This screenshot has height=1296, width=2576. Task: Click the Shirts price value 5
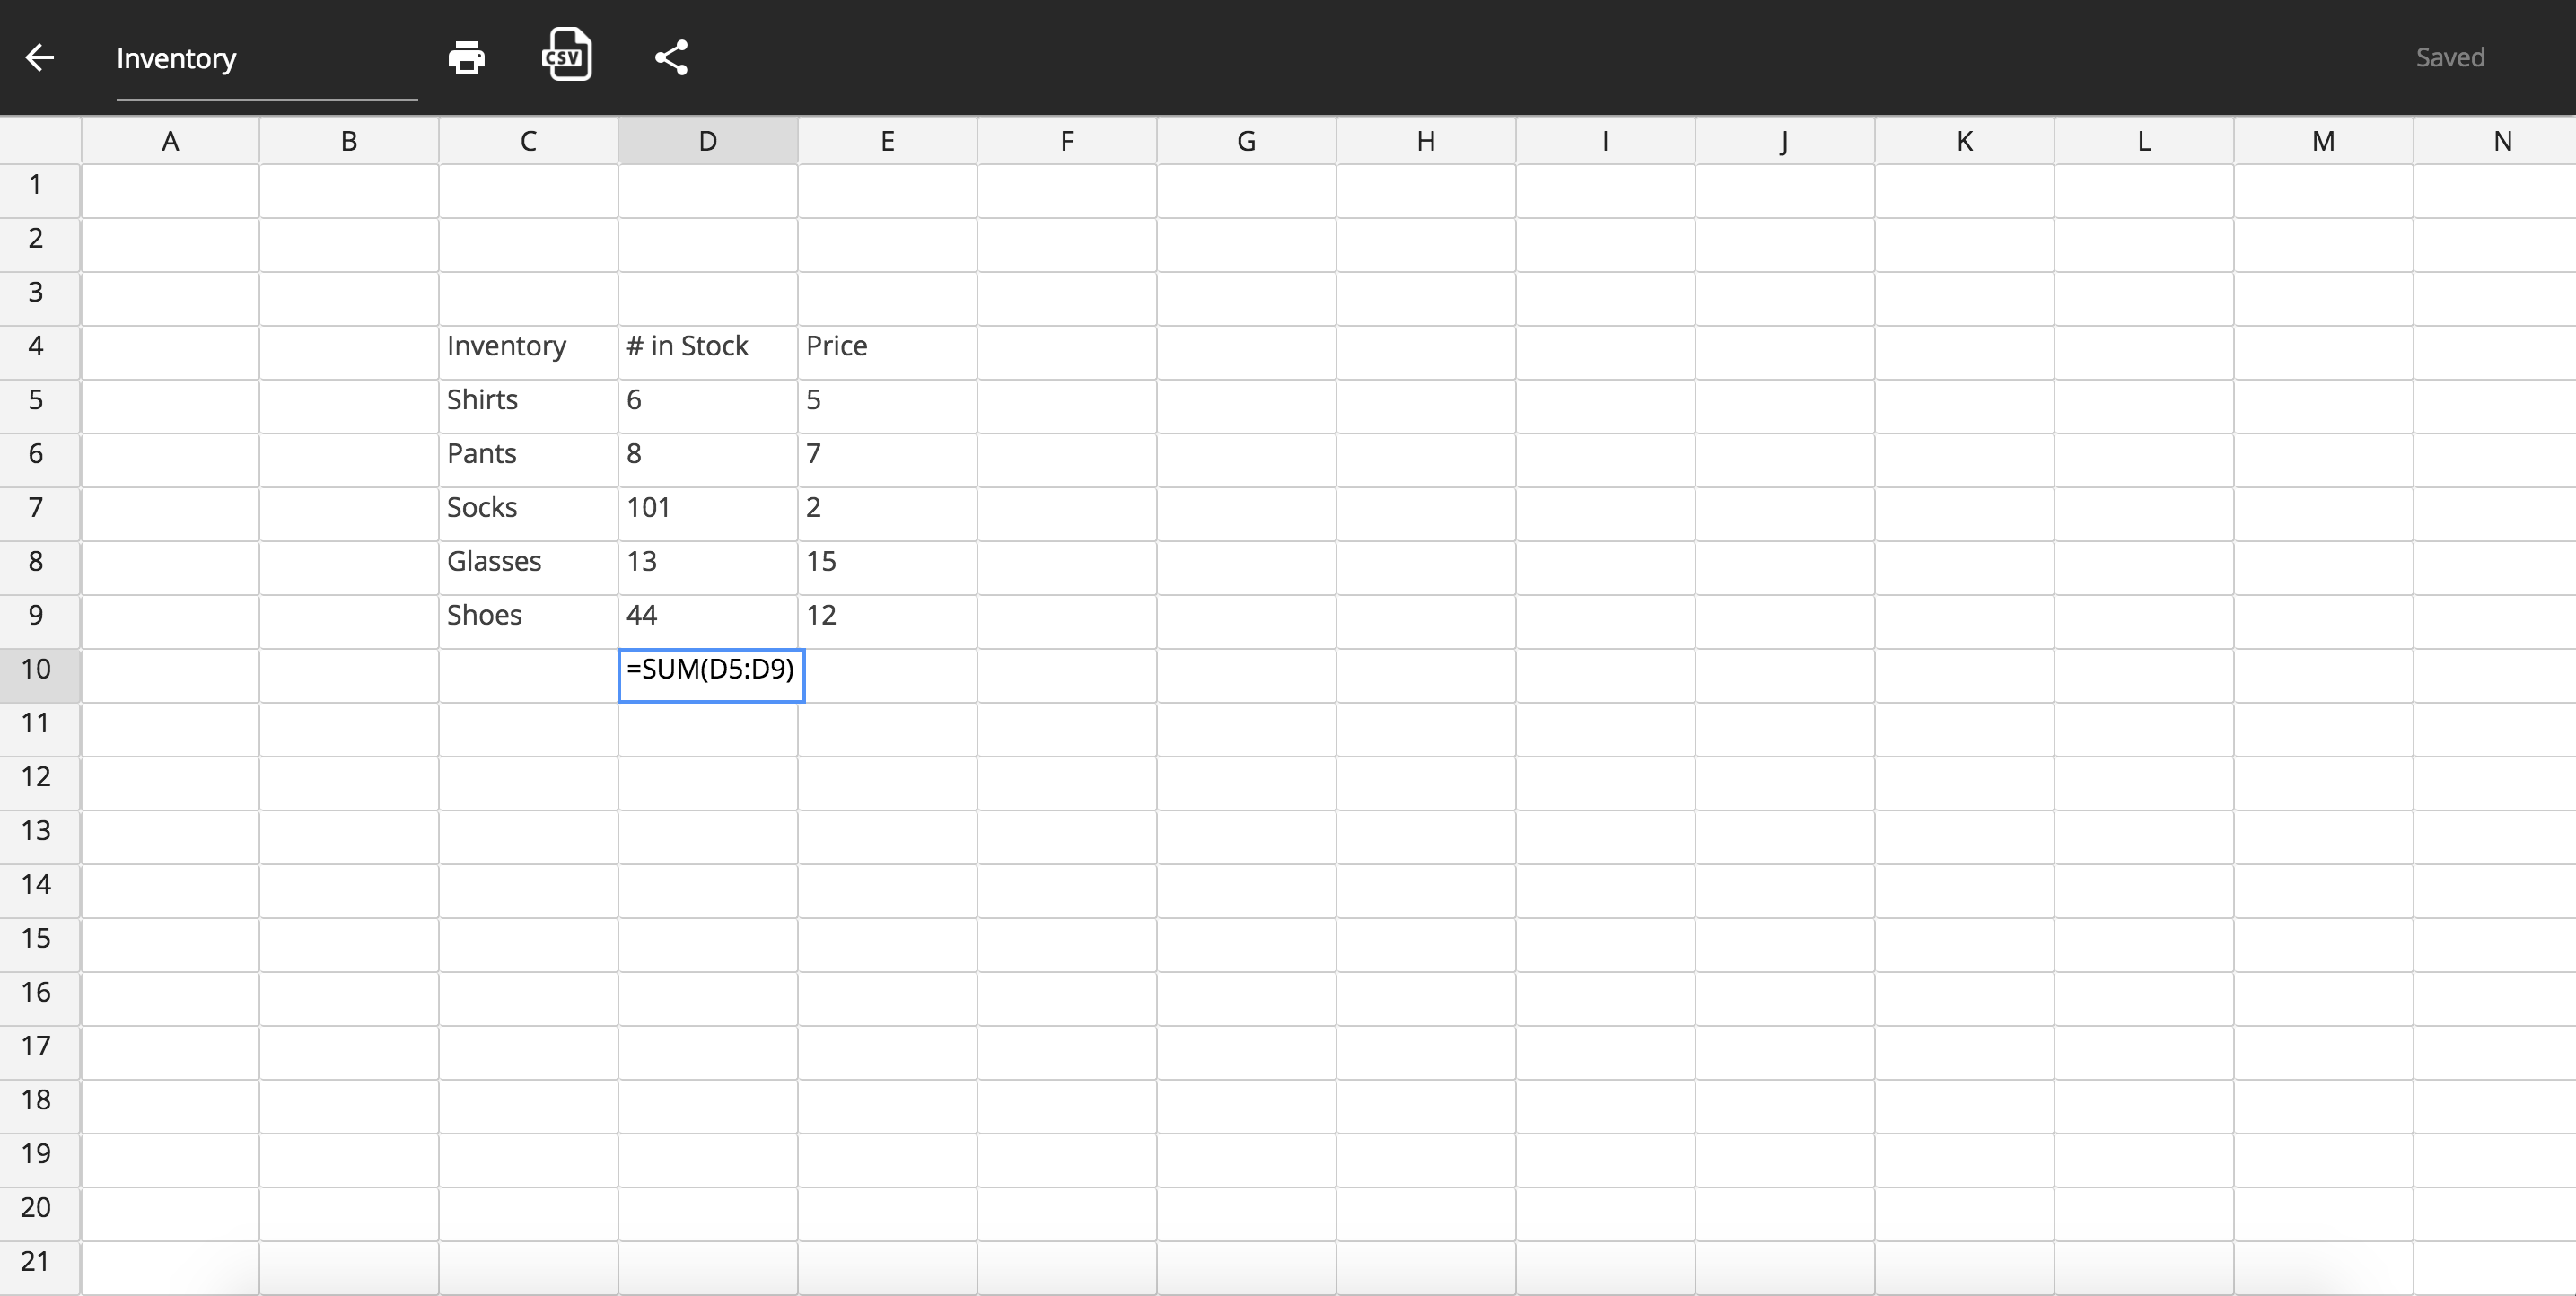point(887,406)
